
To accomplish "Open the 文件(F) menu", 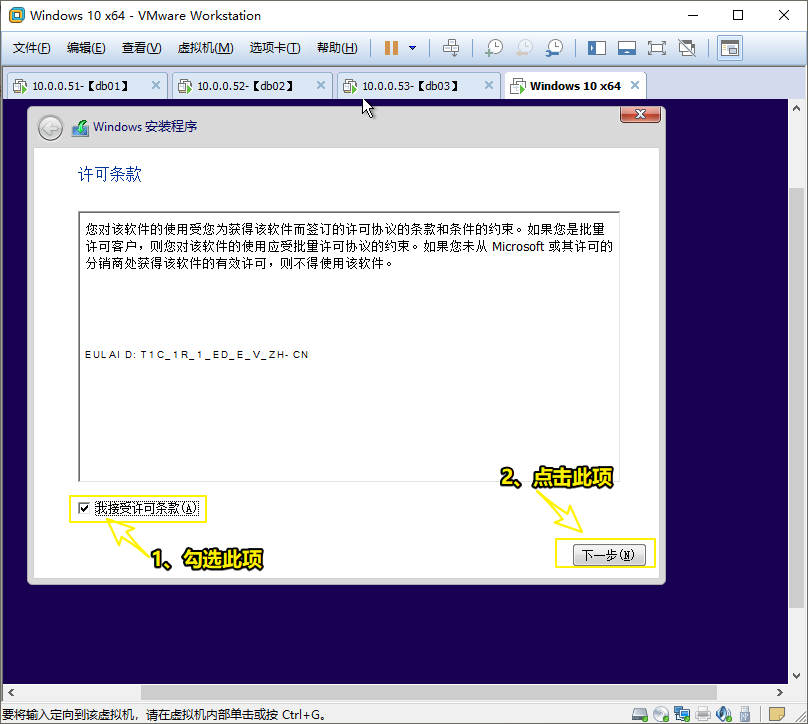I will 31,48.
